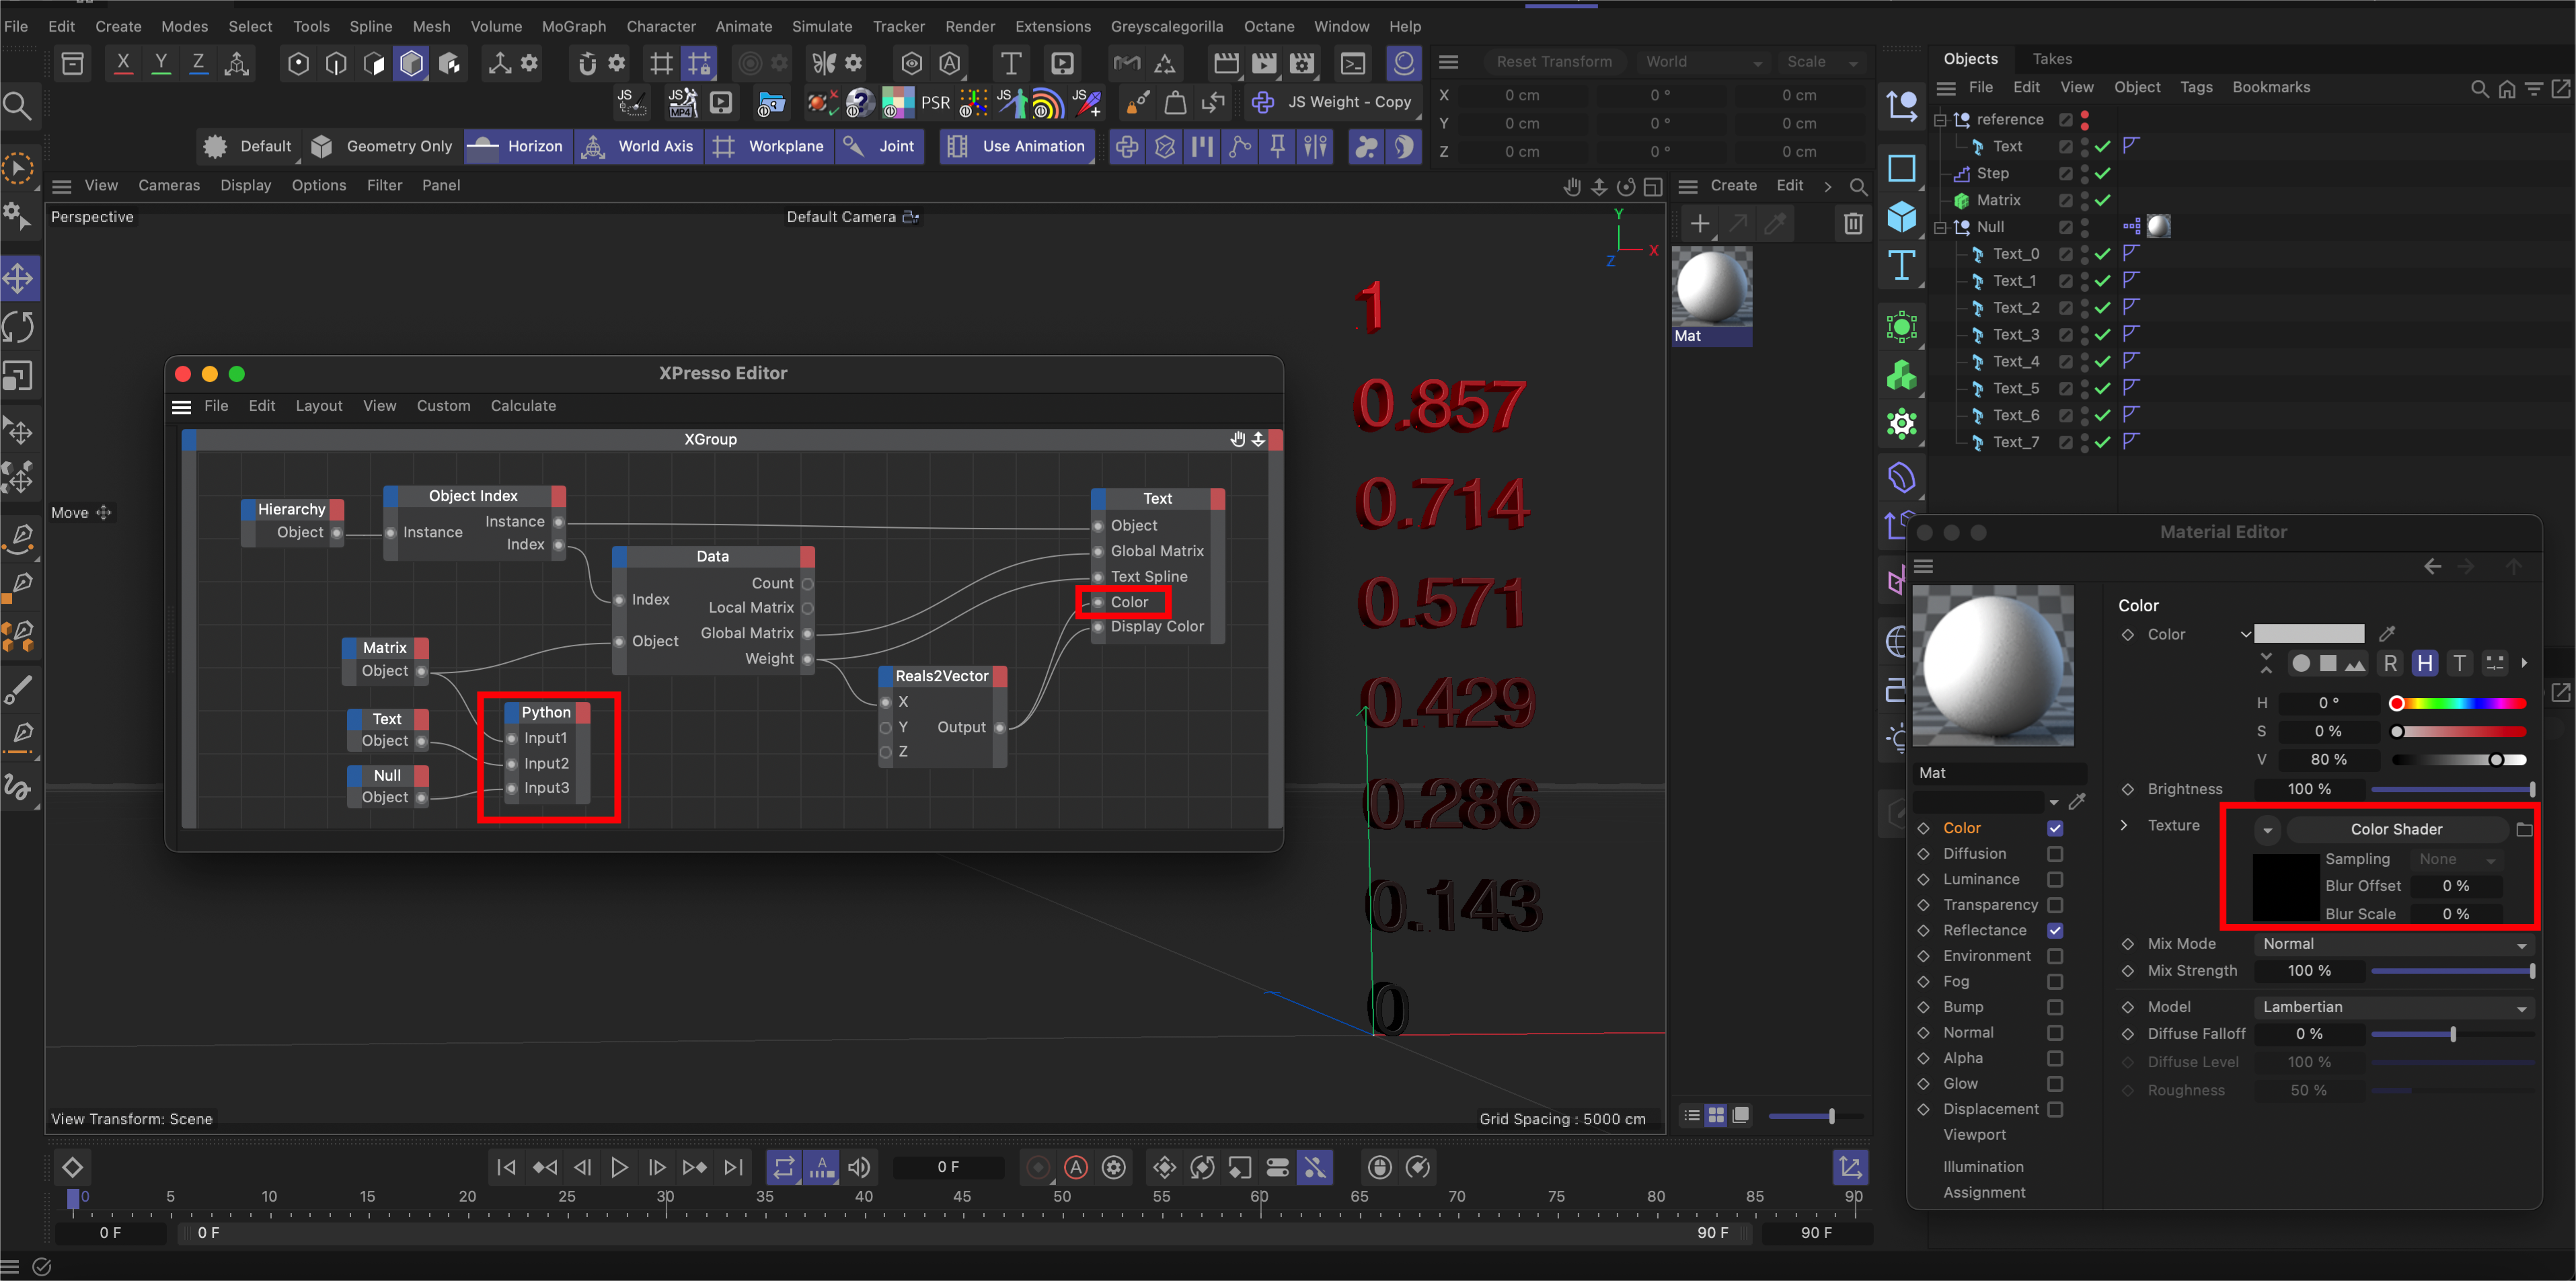Open the Octane menu
Viewport: 2576px width, 1281px height.
click(1269, 27)
